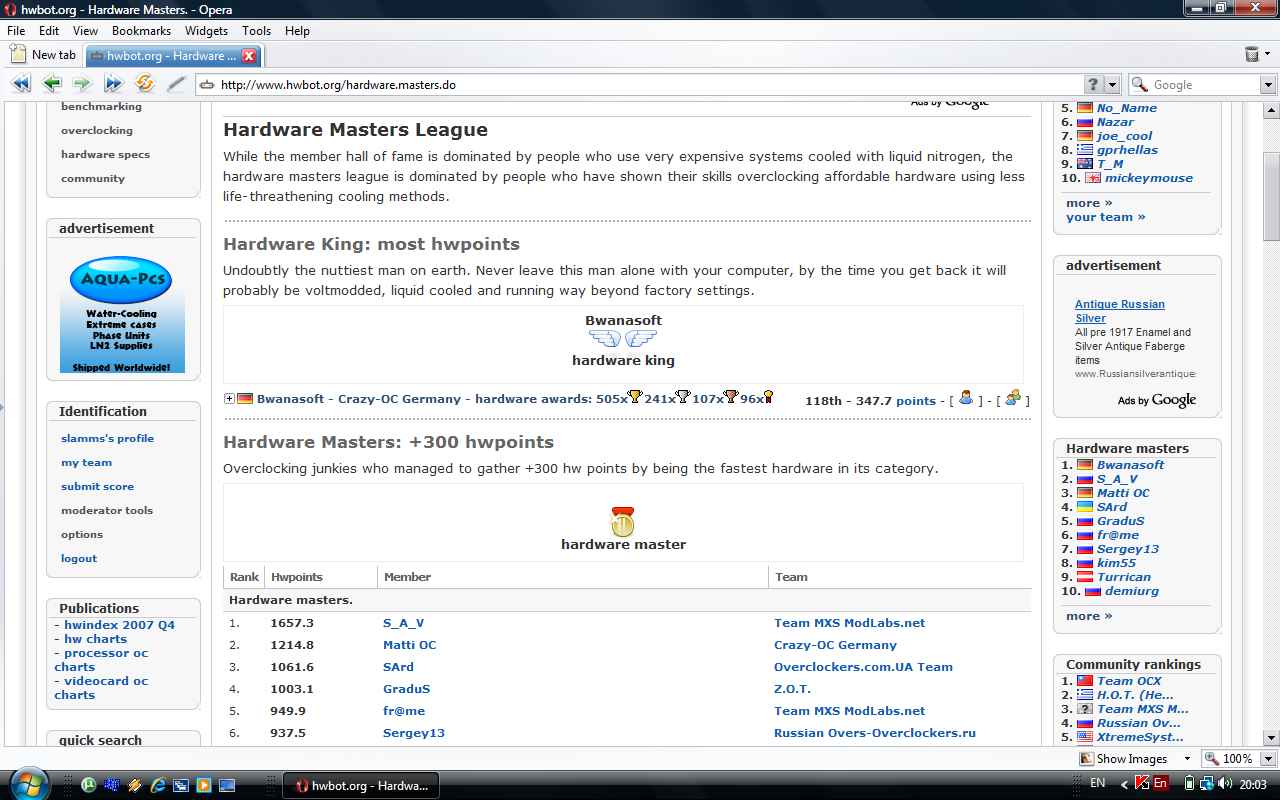
Task: Open the Bookmarks menu
Action: pos(142,31)
